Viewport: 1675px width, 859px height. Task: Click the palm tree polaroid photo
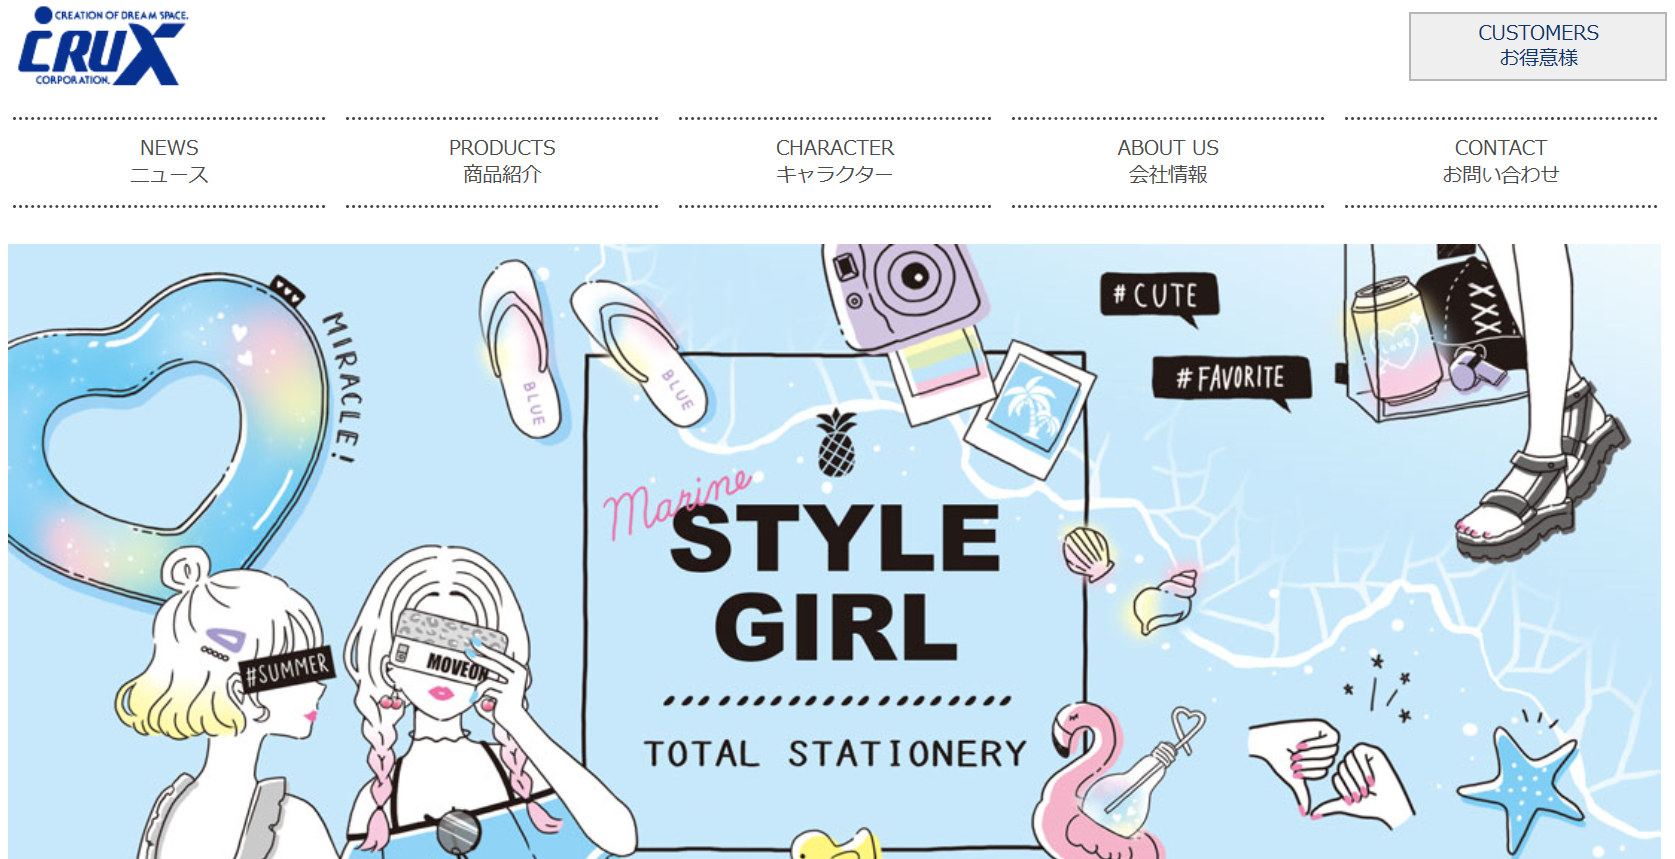point(1030,410)
